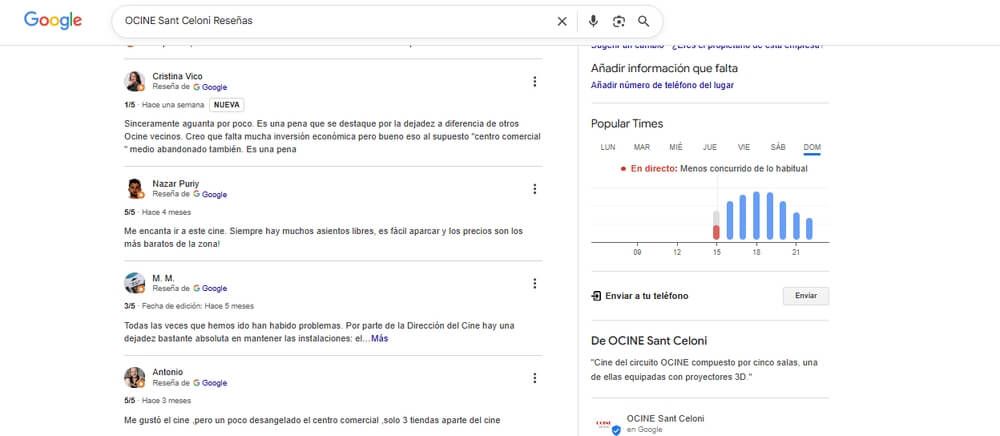Click the Enviar button

click(806, 296)
